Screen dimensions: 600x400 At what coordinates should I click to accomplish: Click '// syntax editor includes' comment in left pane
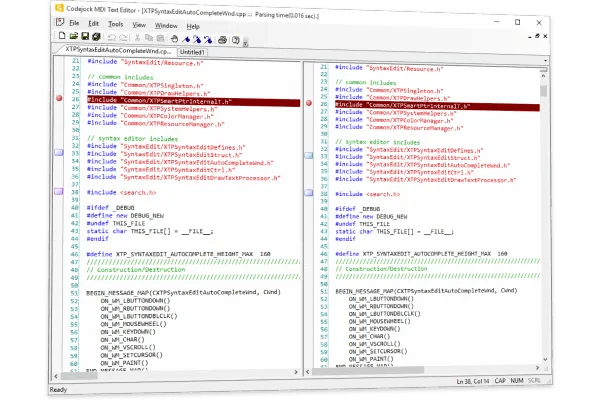[x=132, y=139]
